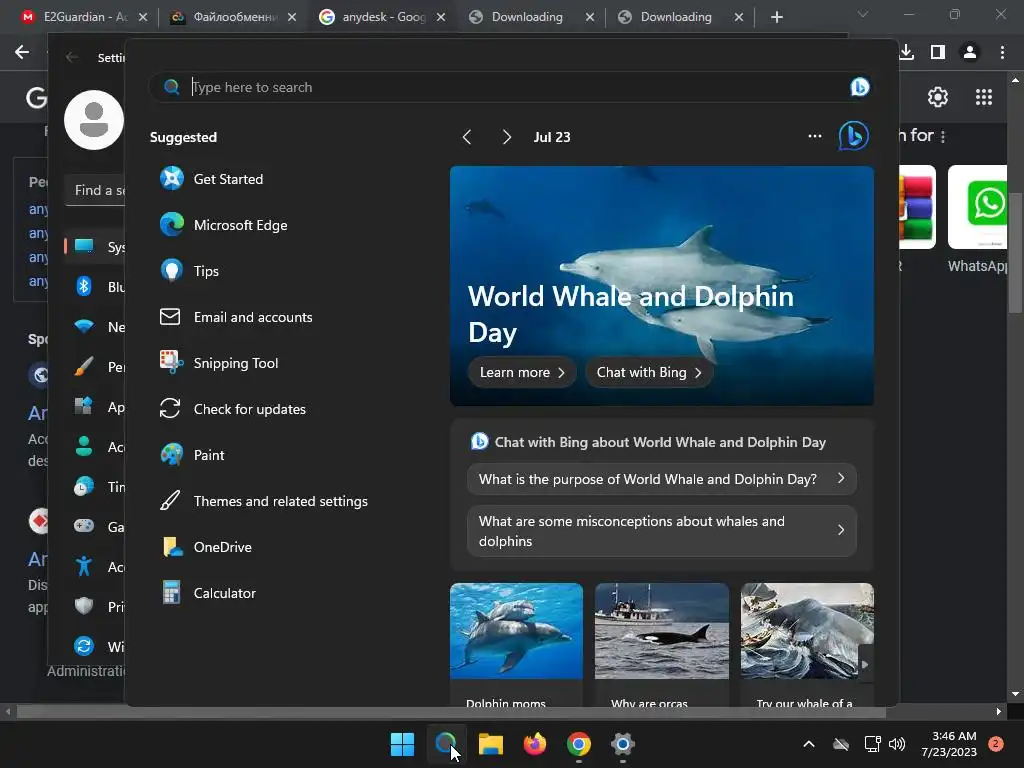Click Google page settings gear icon
The height and width of the screenshot is (768, 1024).
coord(938,97)
